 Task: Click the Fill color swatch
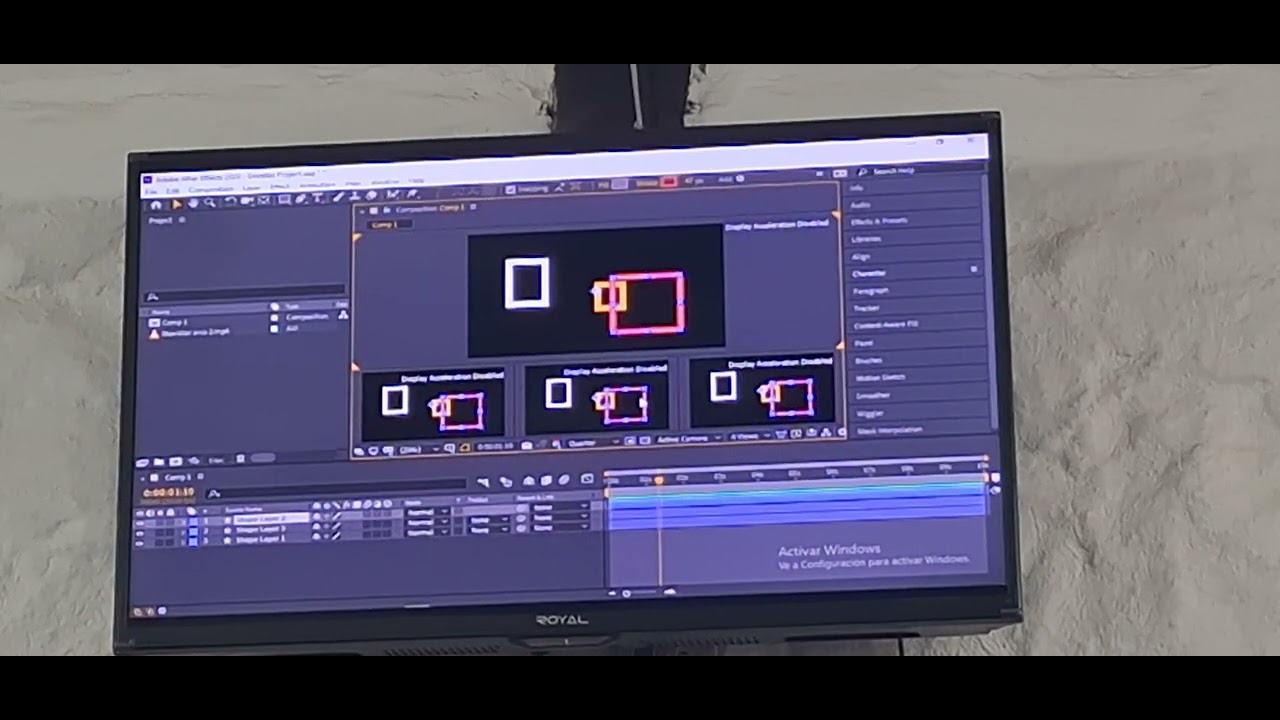[620, 184]
